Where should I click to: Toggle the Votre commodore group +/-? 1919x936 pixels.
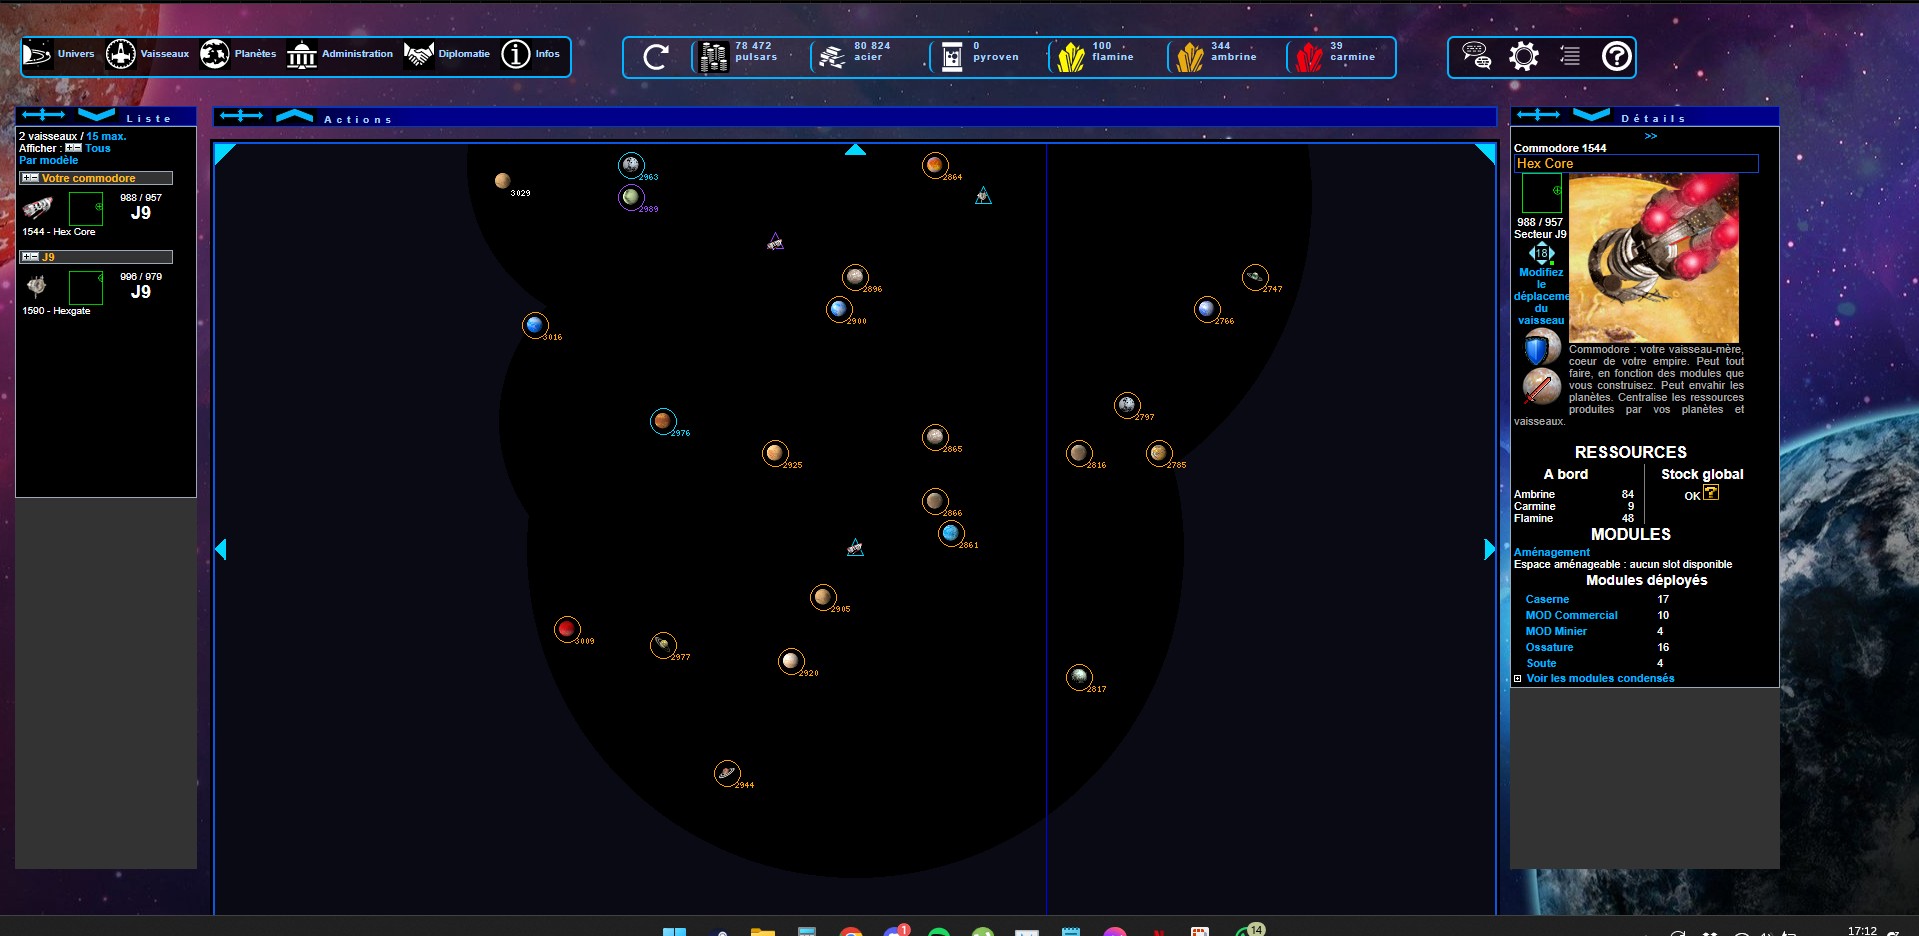(x=30, y=178)
